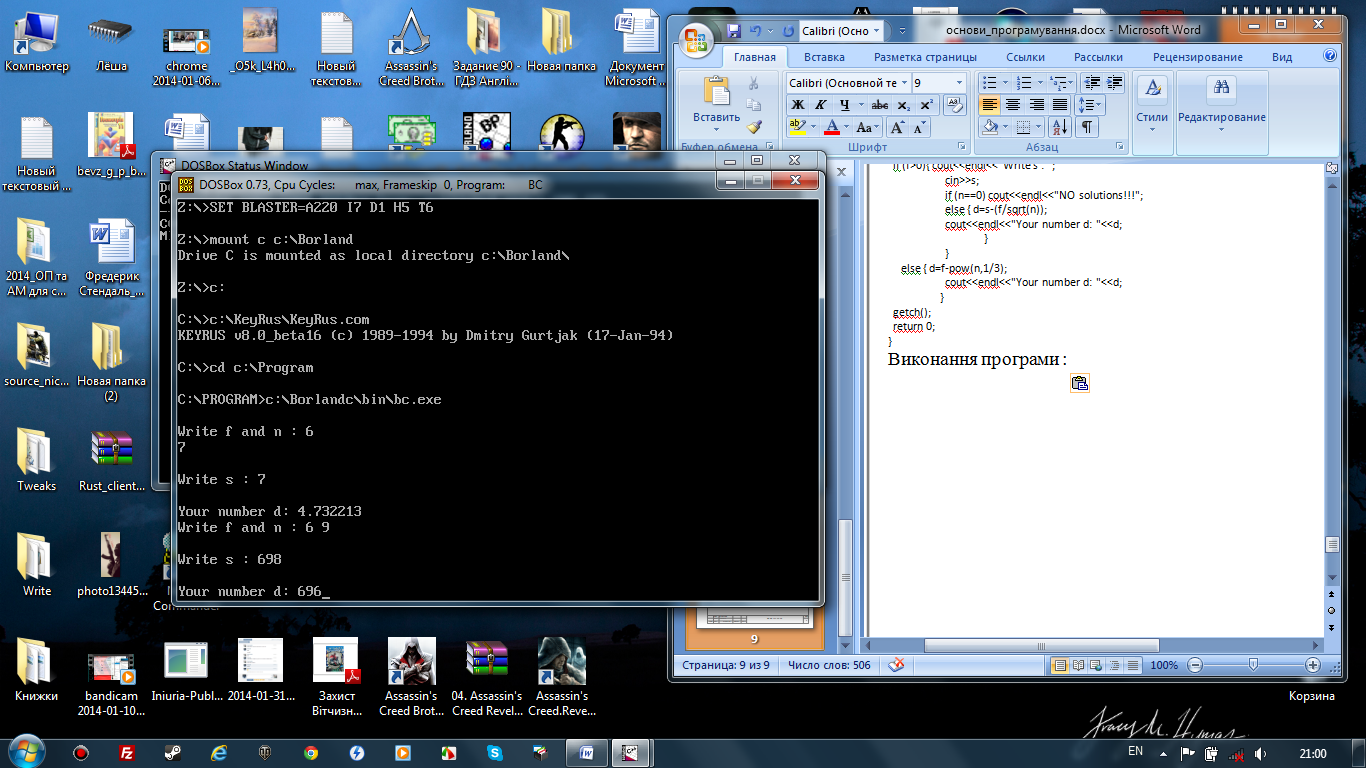The width and height of the screenshot is (1366, 768).
Task: Click the volume speaker tray icon
Action: [x=1260, y=753]
